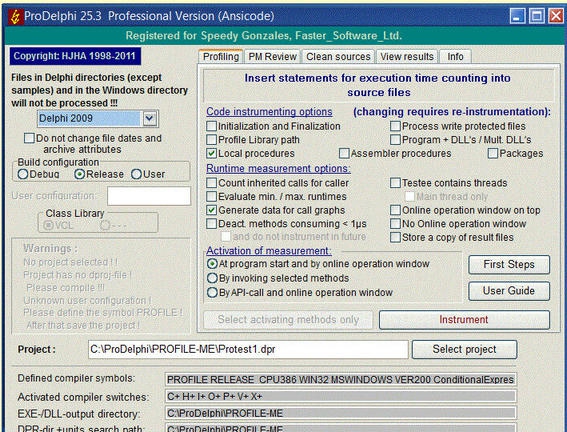
Task: Check Evaluate min. / max. runtimes
Action: (212, 196)
